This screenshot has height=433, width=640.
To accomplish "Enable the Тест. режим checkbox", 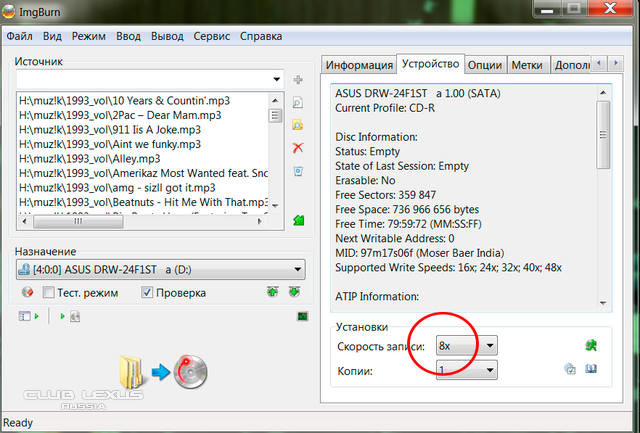I will [x=48, y=293].
